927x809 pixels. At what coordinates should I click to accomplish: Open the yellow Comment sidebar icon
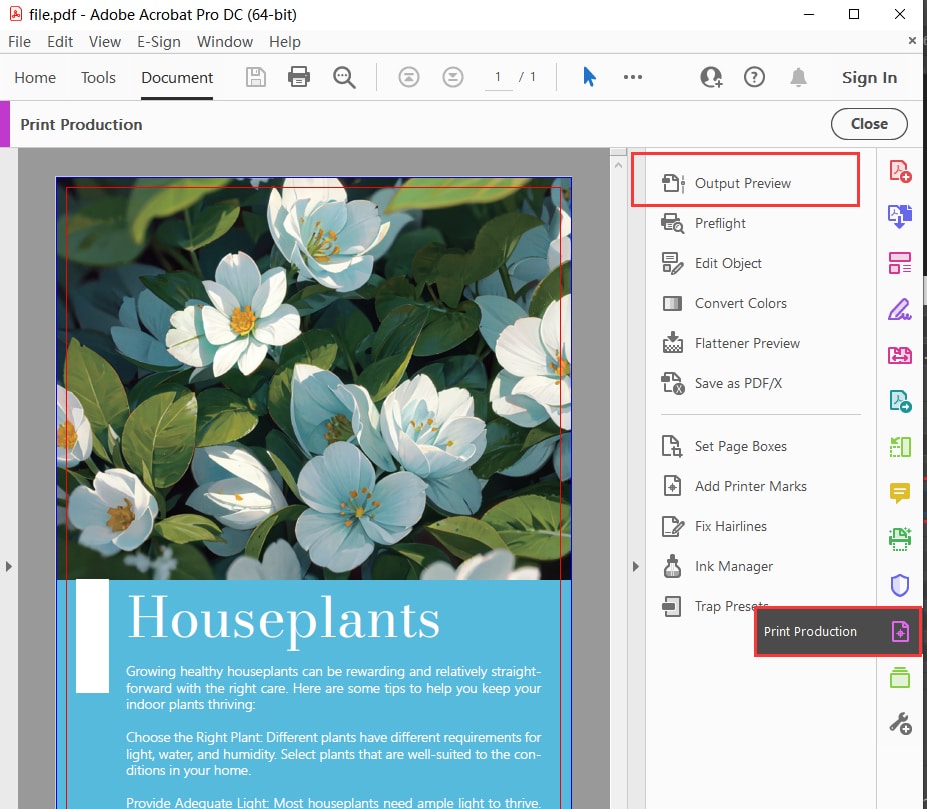(900, 493)
